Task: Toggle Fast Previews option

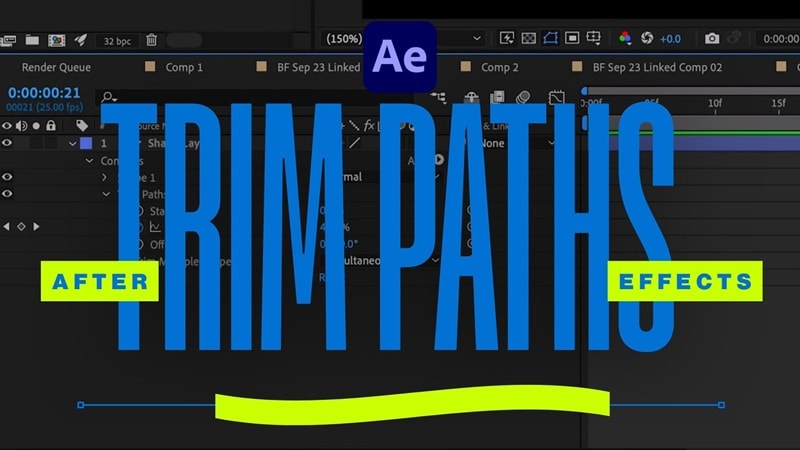Action: 507,38
